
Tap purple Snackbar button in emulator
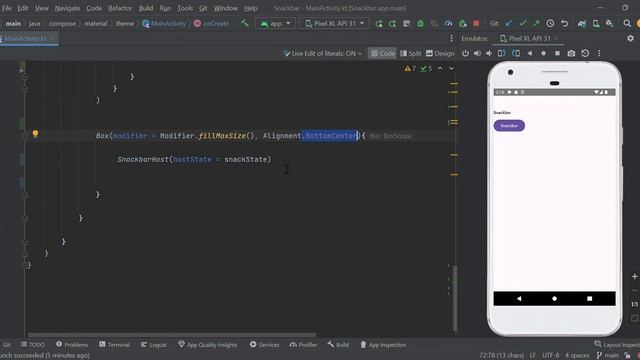click(509, 126)
